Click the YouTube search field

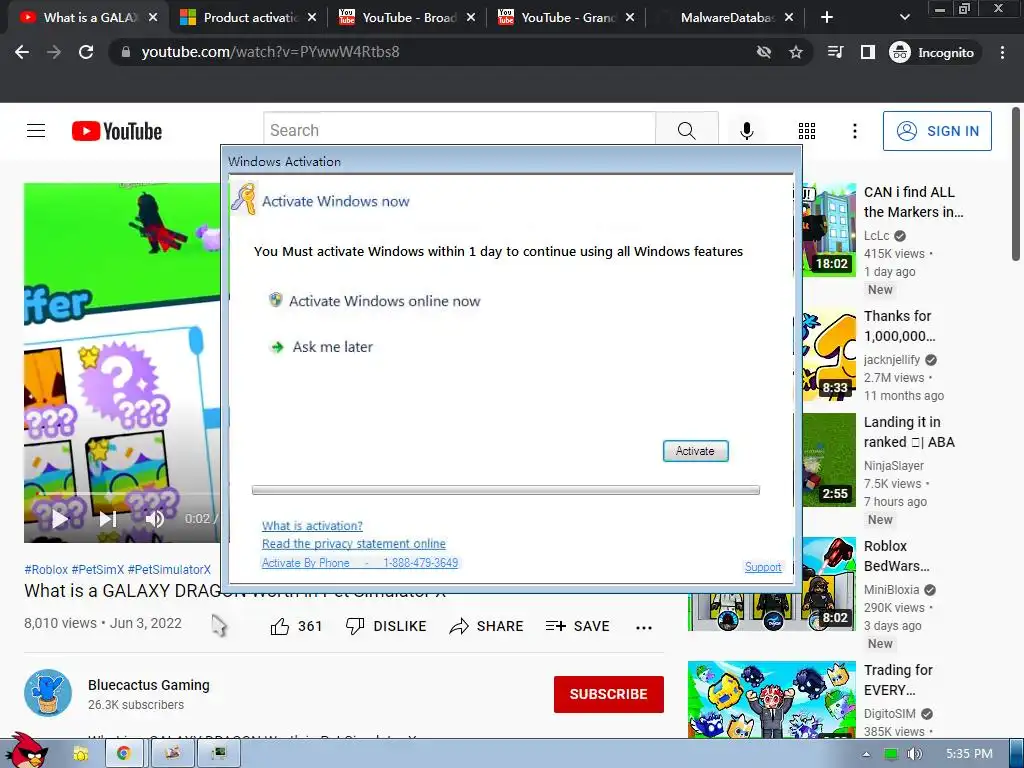[x=459, y=131]
